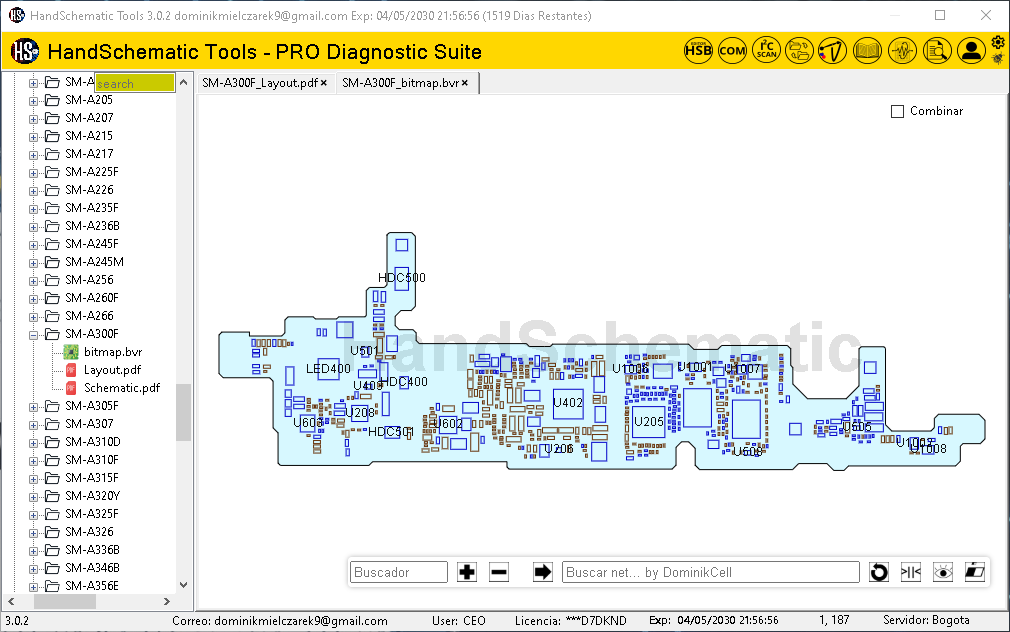Select the SM-A300F_bitmap.bvr tab
This screenshot has height=632, width=1010.
tap(401, 83)
